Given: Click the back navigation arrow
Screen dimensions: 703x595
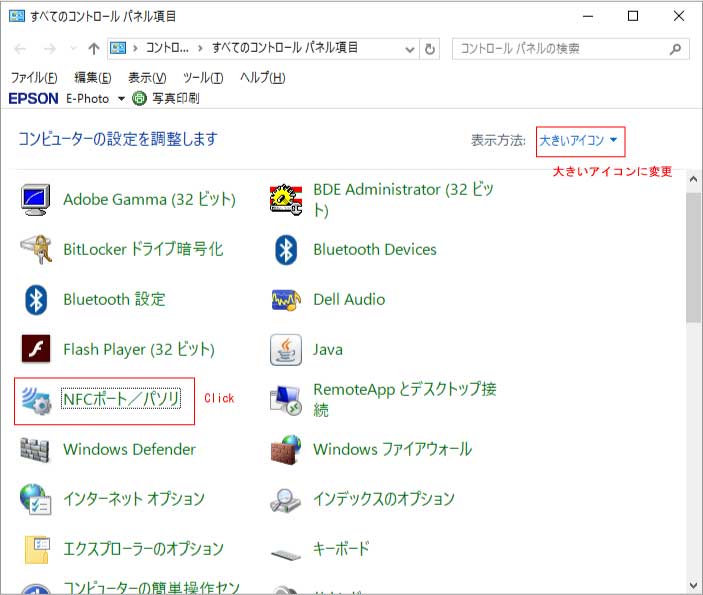Looking at the screenshot, I should tap(20, 48).
